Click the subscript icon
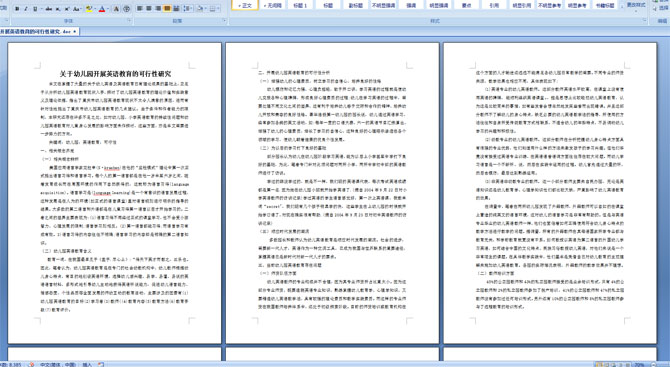 (58, 9)
